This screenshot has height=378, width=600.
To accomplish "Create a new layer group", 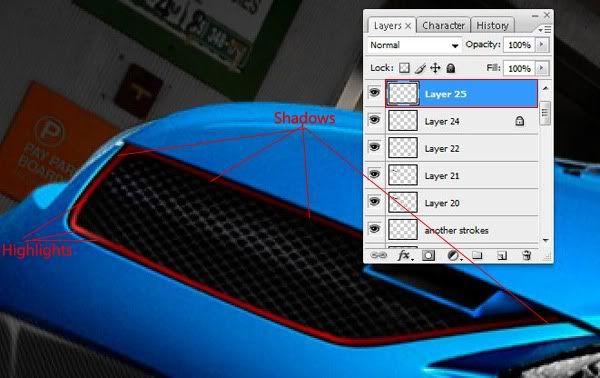I will click(x=477, y=255).
